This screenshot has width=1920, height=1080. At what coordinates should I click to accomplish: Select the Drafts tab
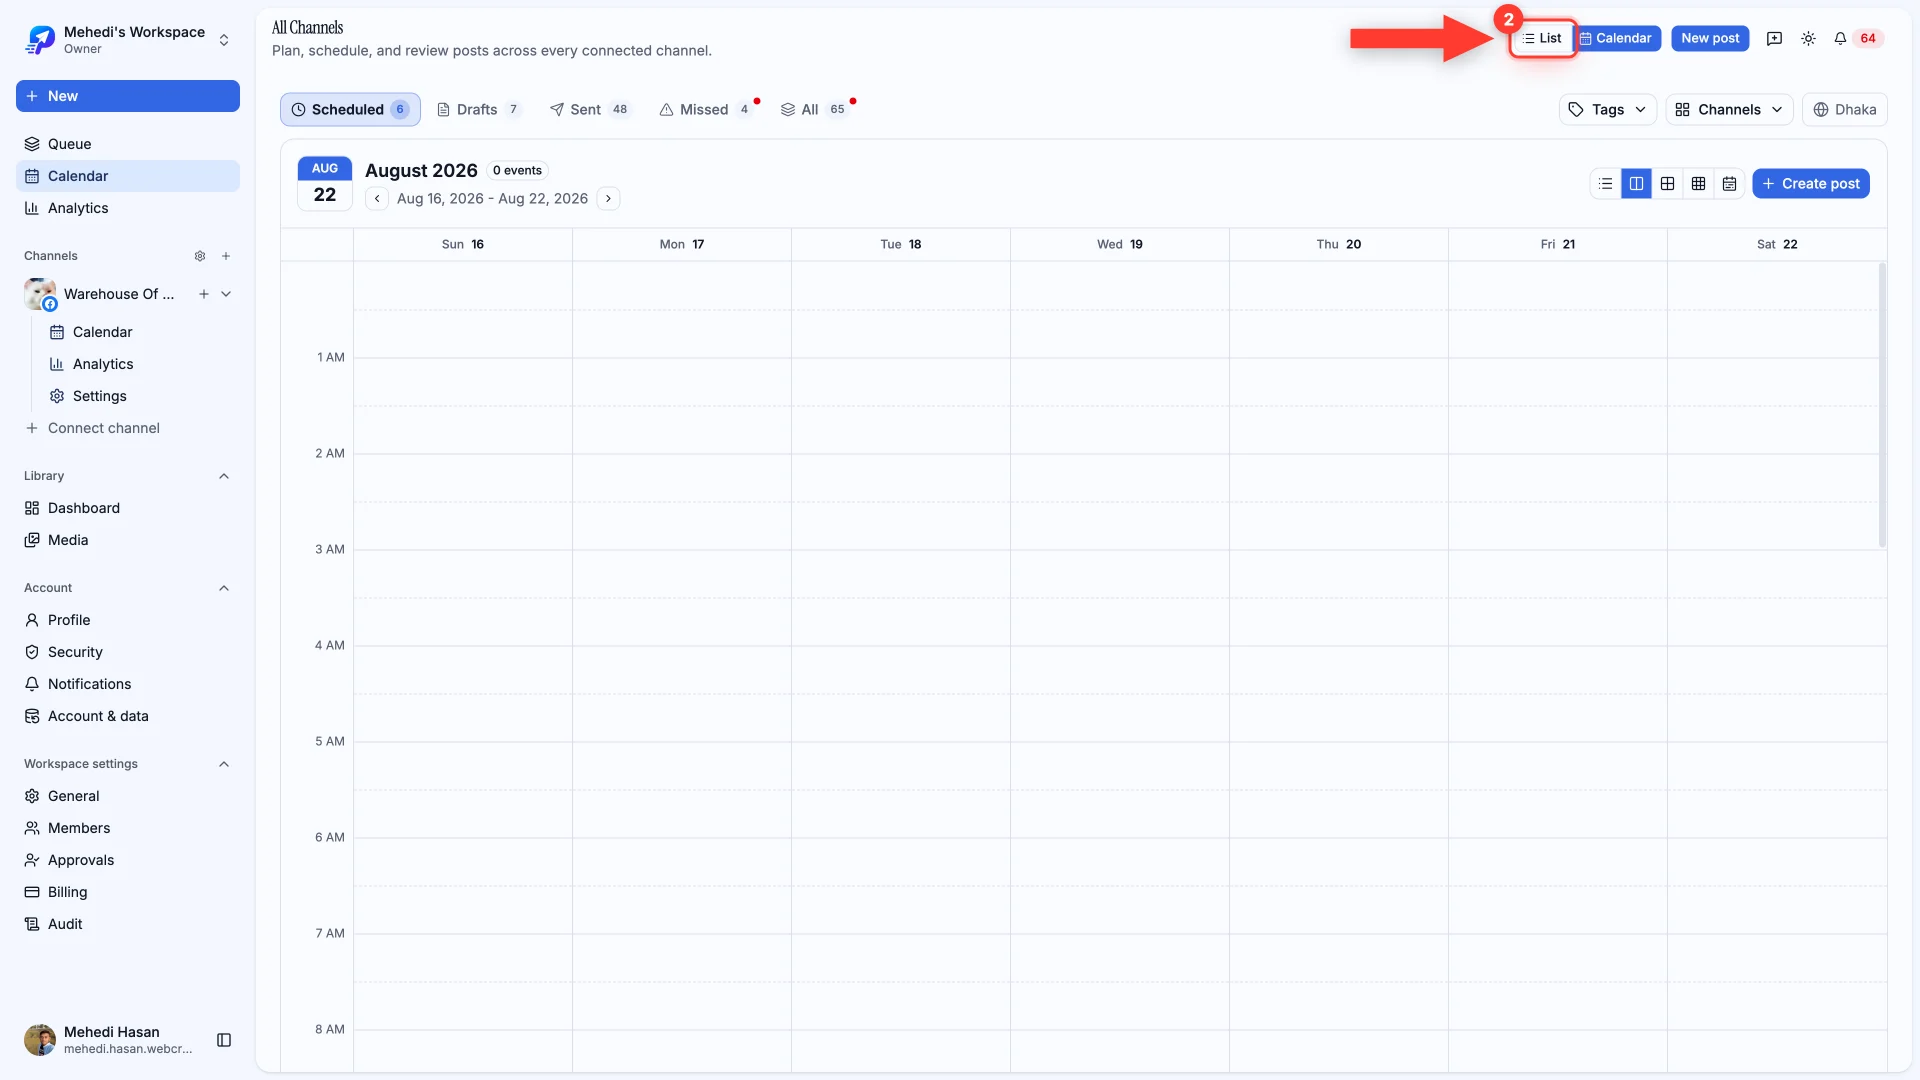(479, 110)
